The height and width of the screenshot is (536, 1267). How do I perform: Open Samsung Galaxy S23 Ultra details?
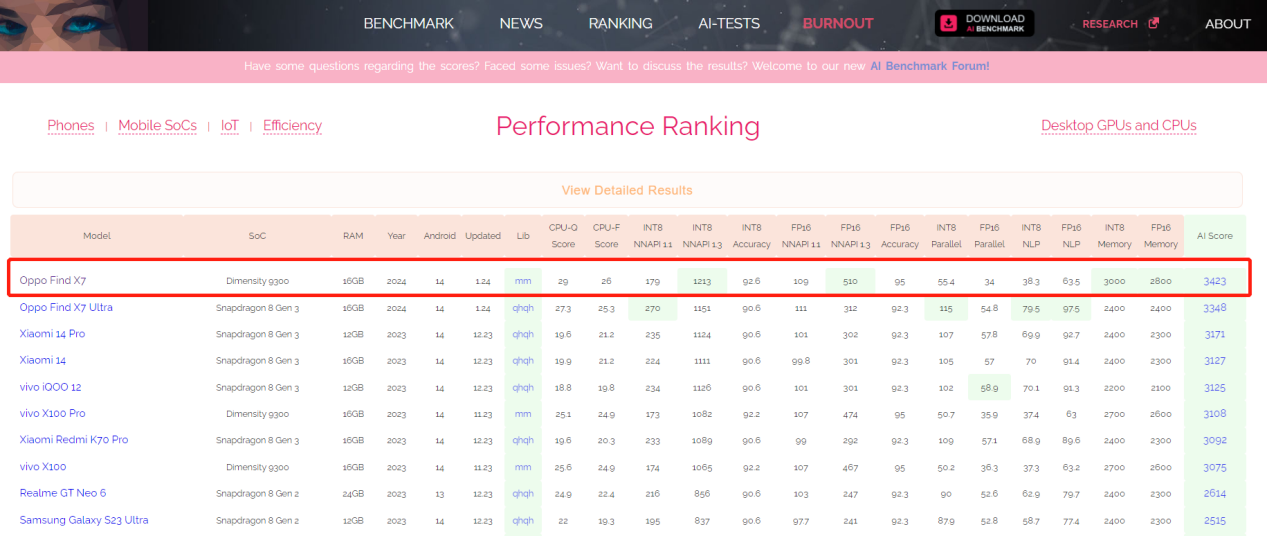[x=84, y=520]
